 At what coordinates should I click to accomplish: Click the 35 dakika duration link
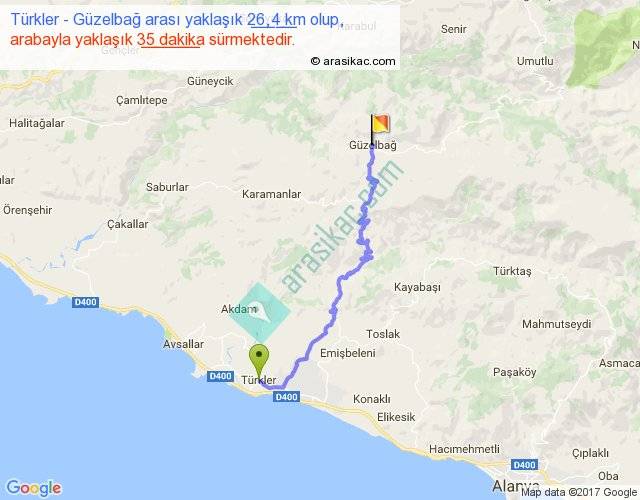click(x=171, y=40)
